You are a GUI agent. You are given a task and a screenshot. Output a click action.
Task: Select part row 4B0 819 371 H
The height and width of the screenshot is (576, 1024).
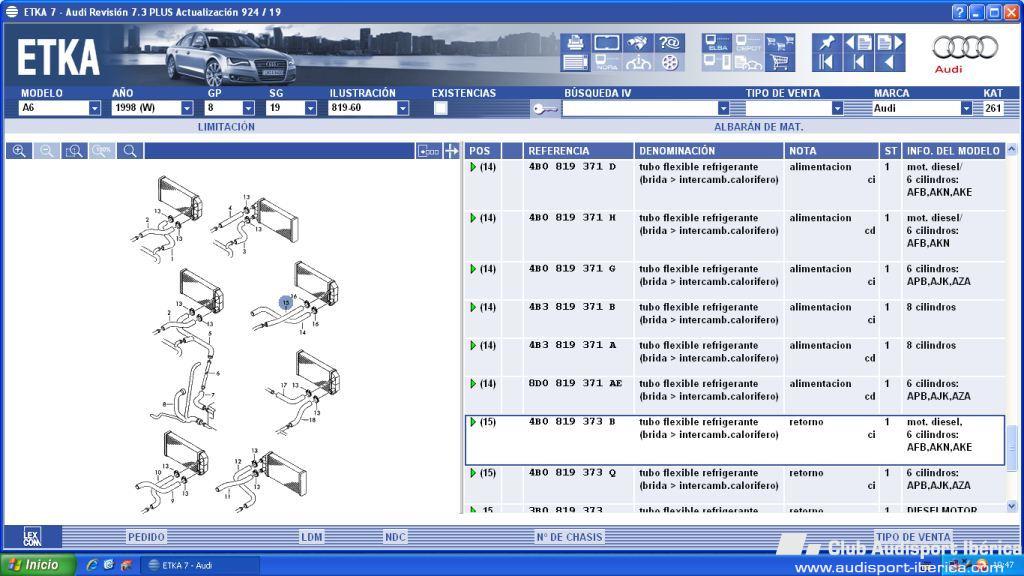[735, 236]
